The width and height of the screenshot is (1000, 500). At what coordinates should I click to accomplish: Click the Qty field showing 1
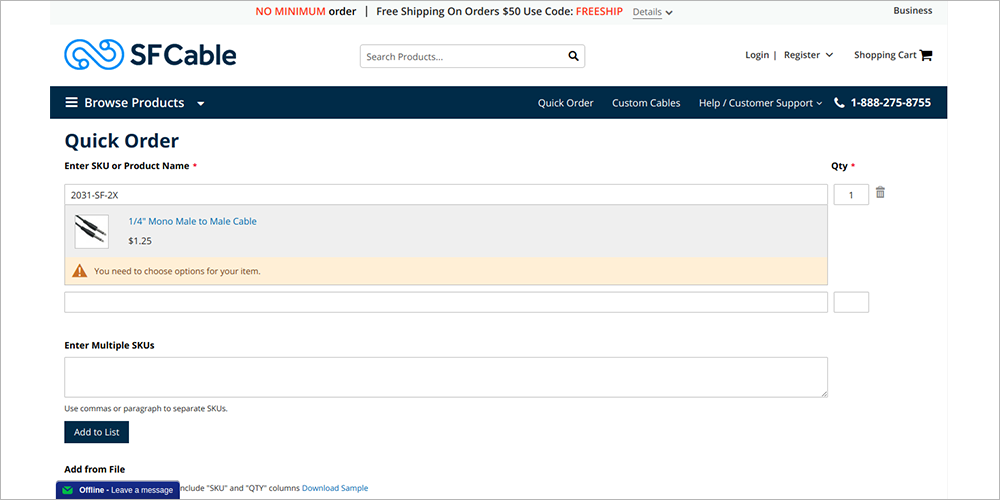pos(851,195)
